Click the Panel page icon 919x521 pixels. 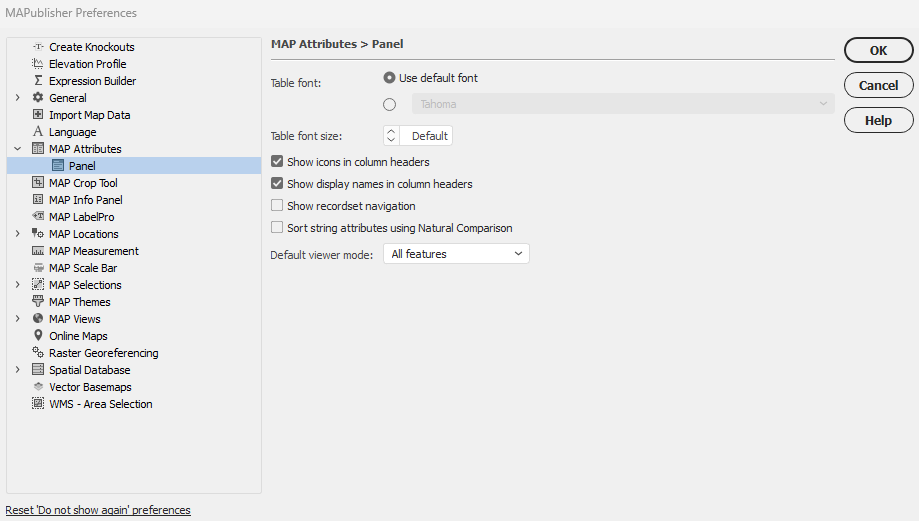[x=58, y=165]
